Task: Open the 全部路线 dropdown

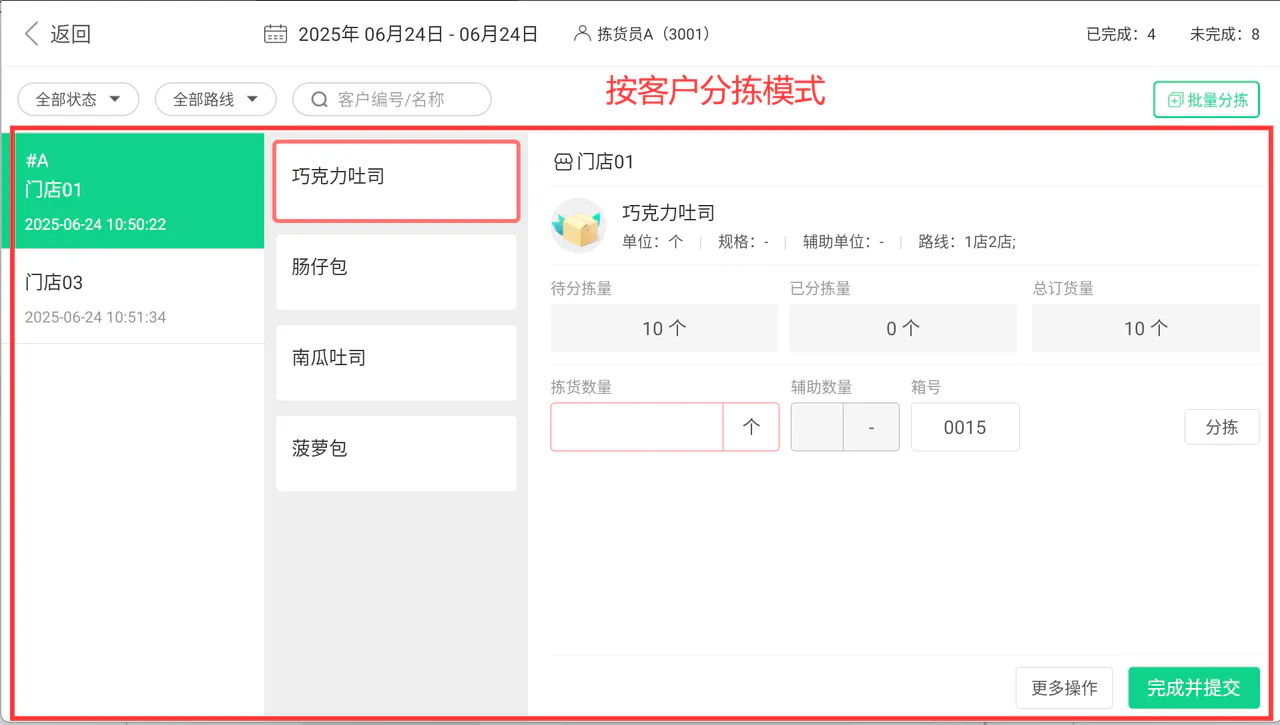Action: [216, 99]
